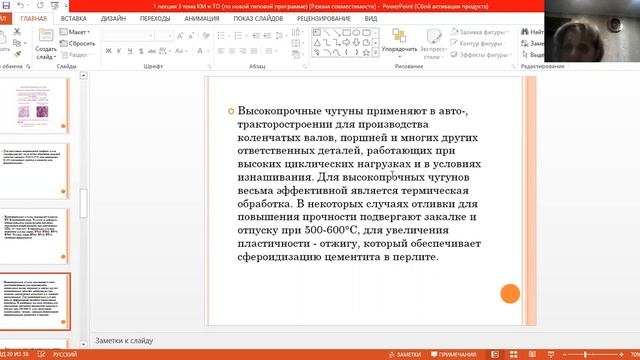This screenshot has height=360, width=640.
Task: Open Упорядочить arrange dropdown
Action: coord(399,42)
